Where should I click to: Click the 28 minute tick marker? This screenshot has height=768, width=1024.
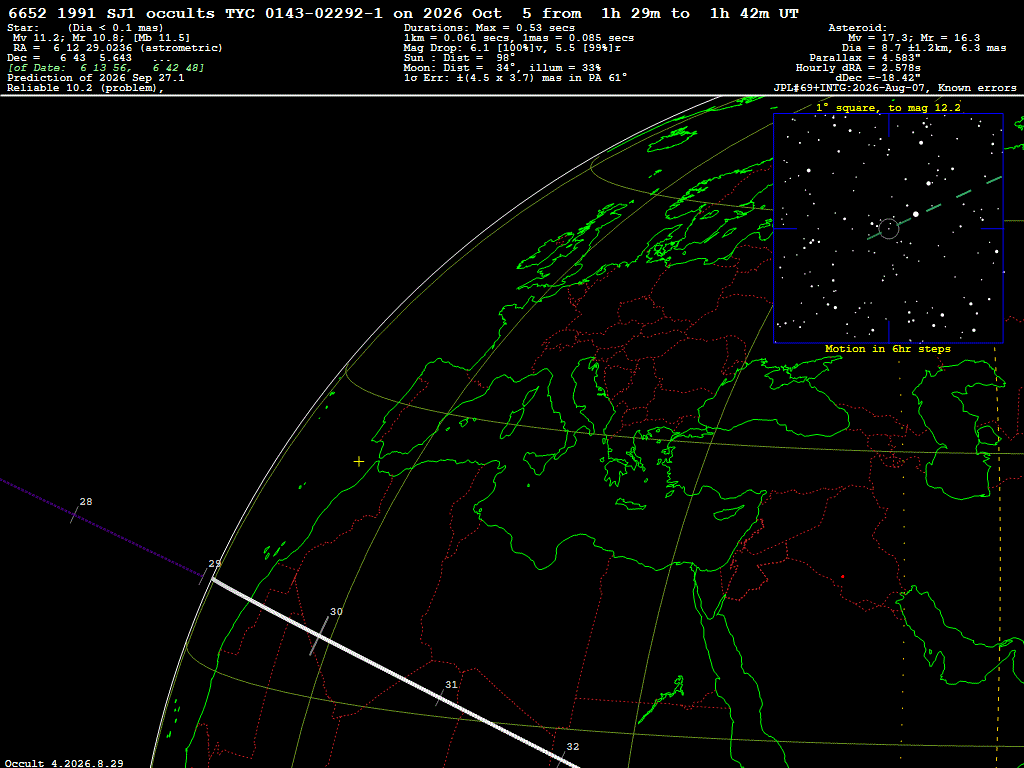click(x=74, y=515)
